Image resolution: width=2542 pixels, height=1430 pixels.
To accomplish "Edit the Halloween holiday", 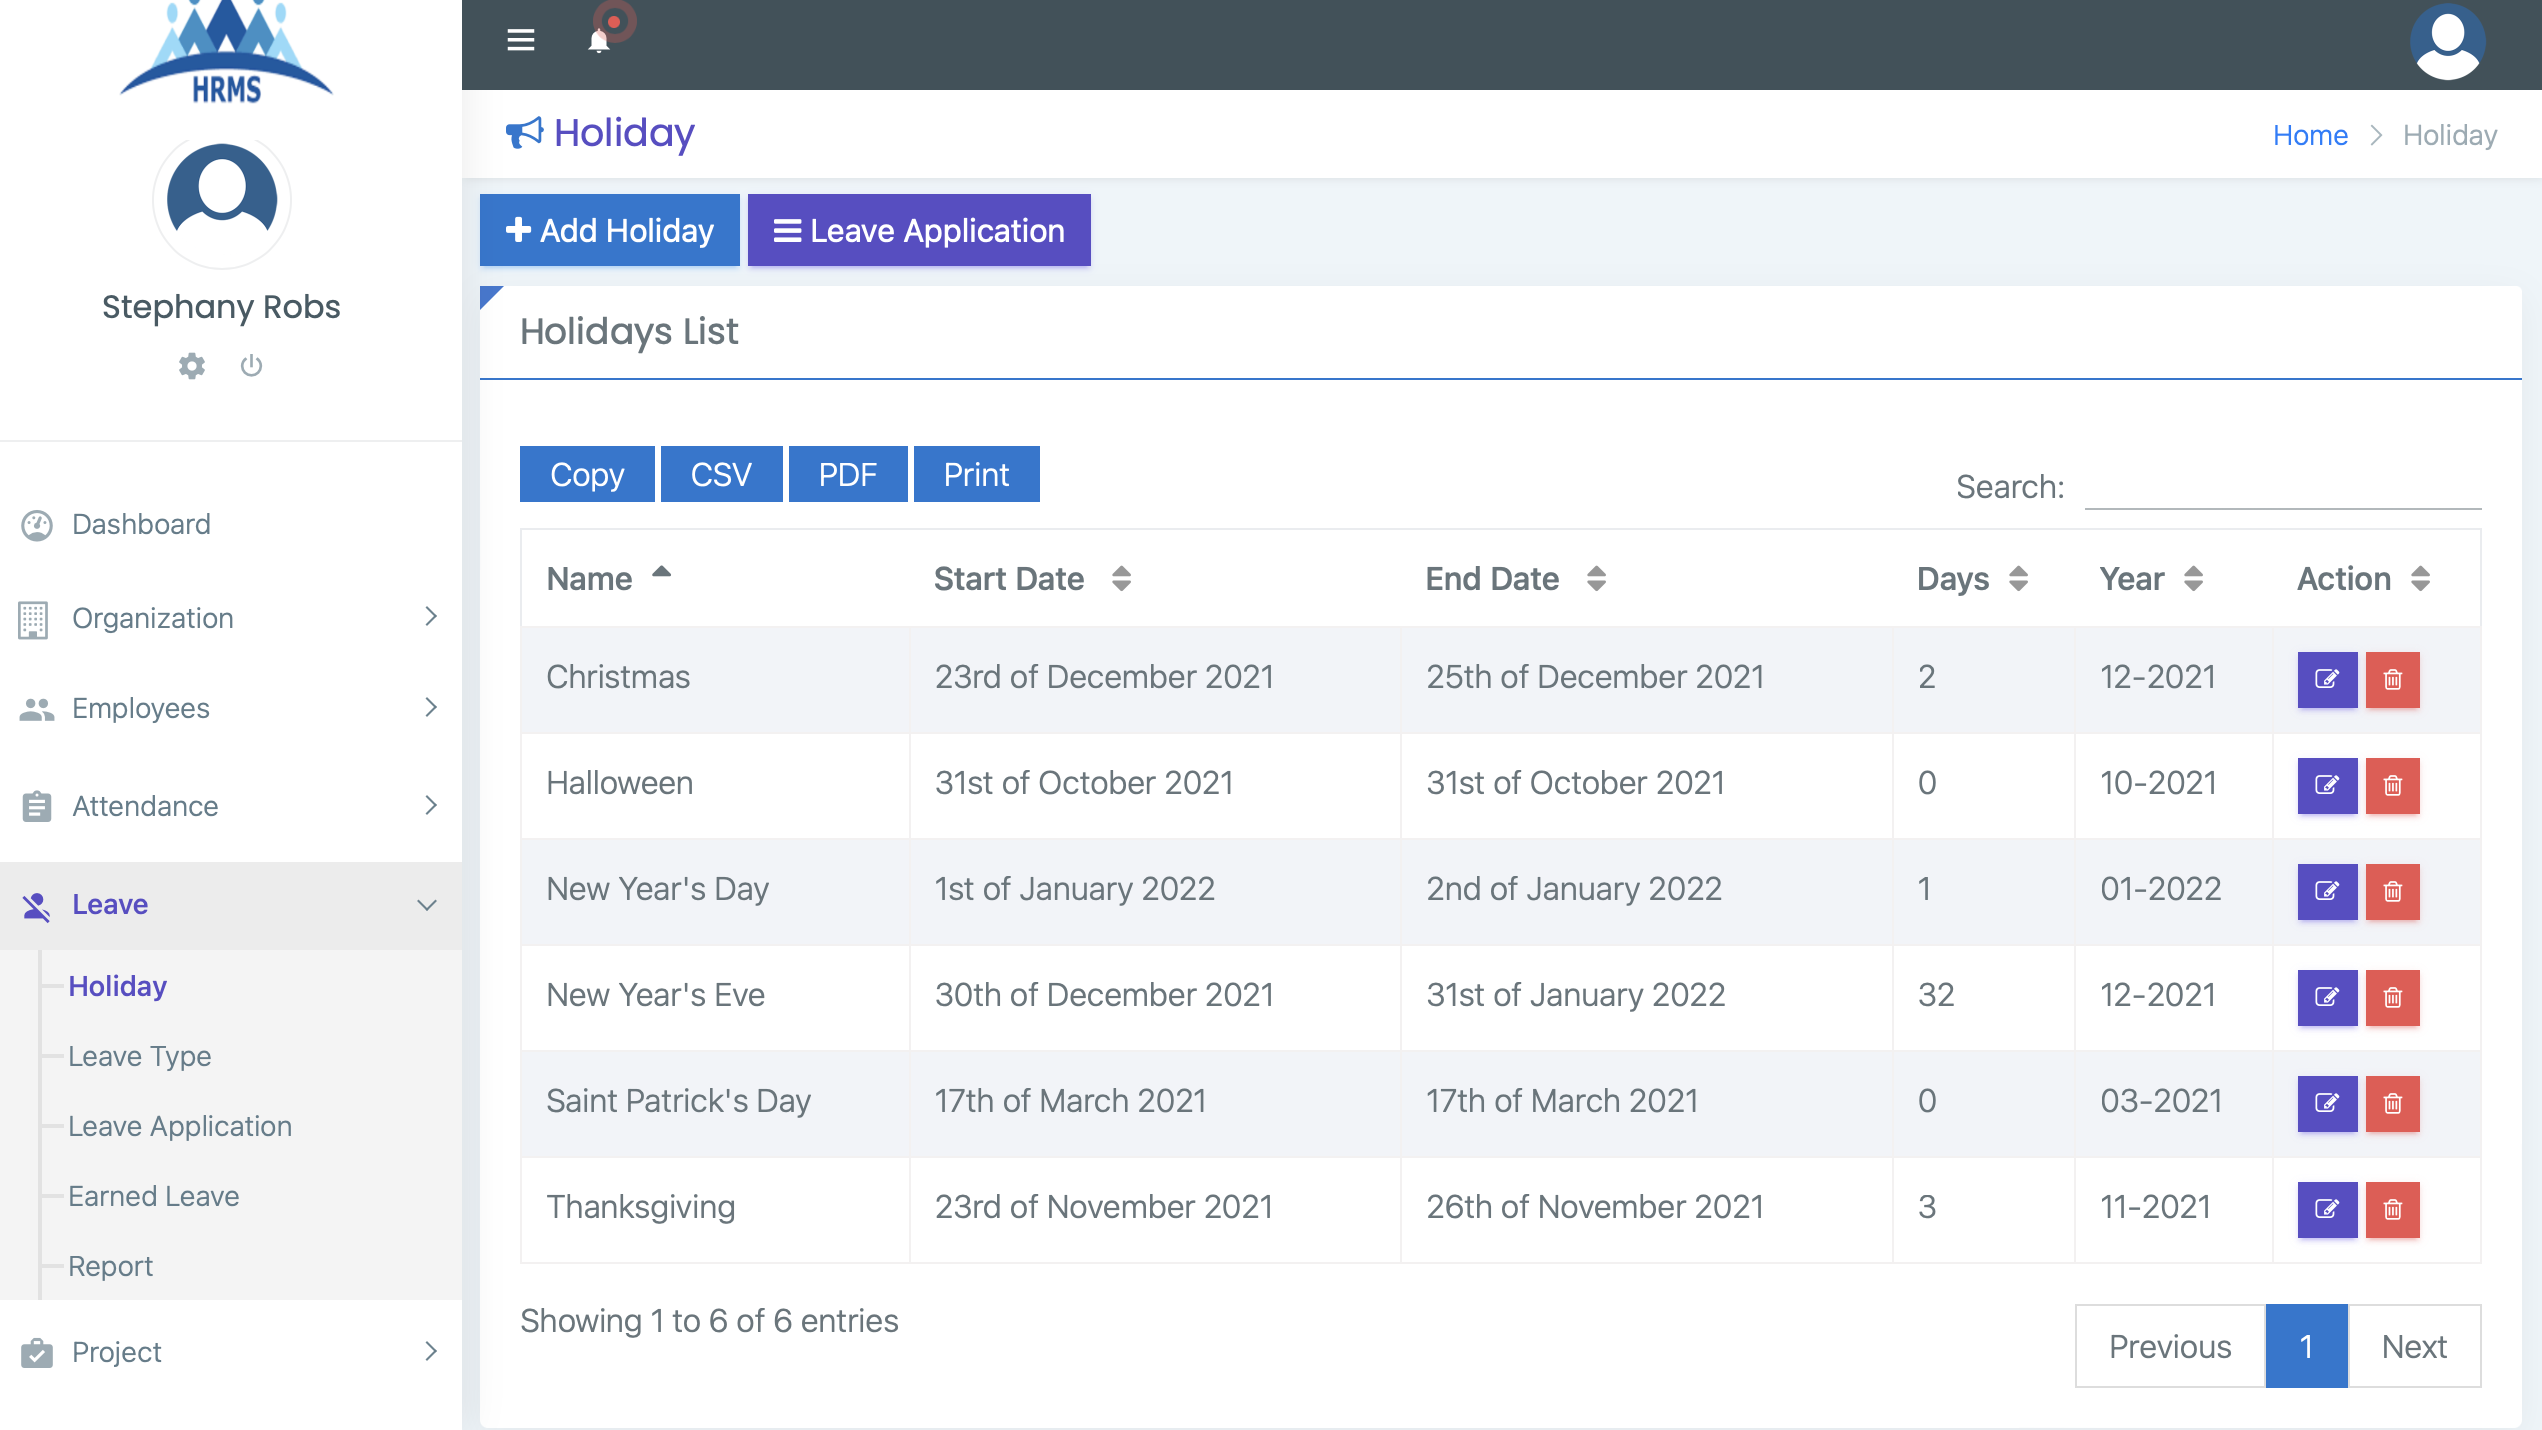I will click(x=2327, y=785).
